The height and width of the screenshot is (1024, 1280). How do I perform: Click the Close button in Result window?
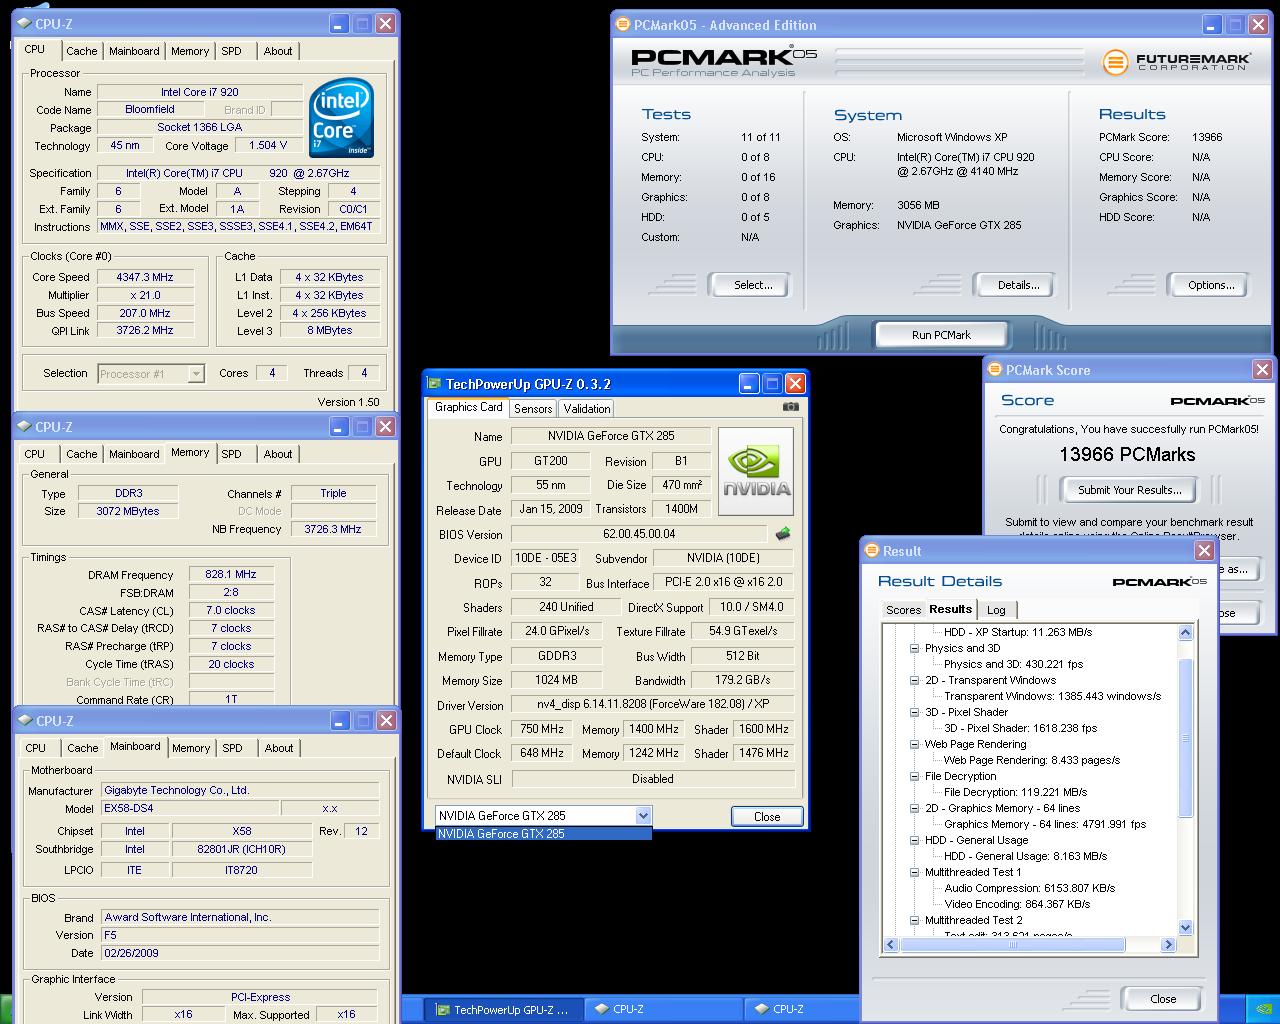pyautogui.click(x=1163, y=999)
